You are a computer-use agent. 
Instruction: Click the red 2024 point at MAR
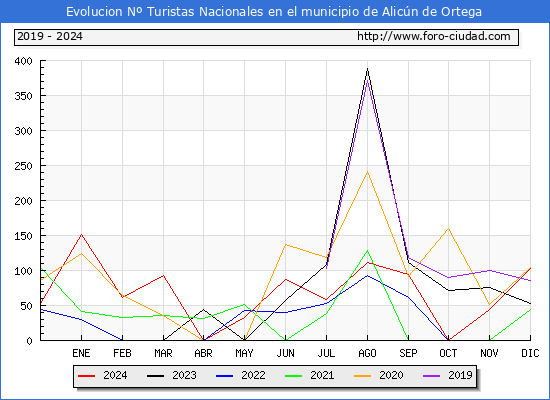(163, 275)
